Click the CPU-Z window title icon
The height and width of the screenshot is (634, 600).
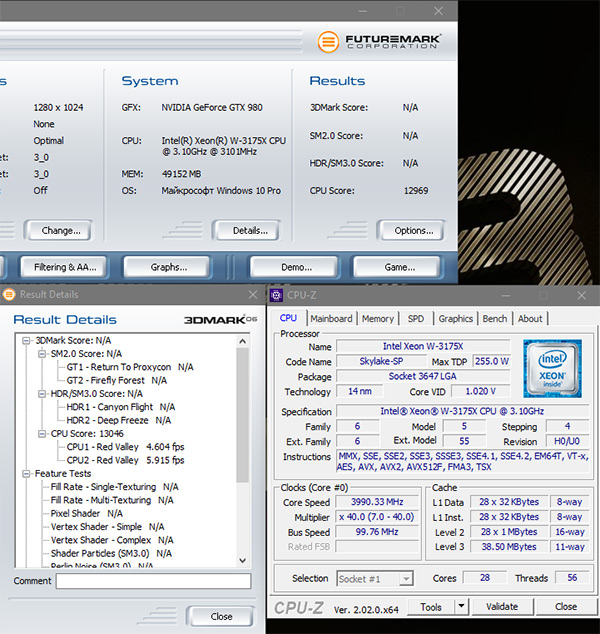click(276, 296)
